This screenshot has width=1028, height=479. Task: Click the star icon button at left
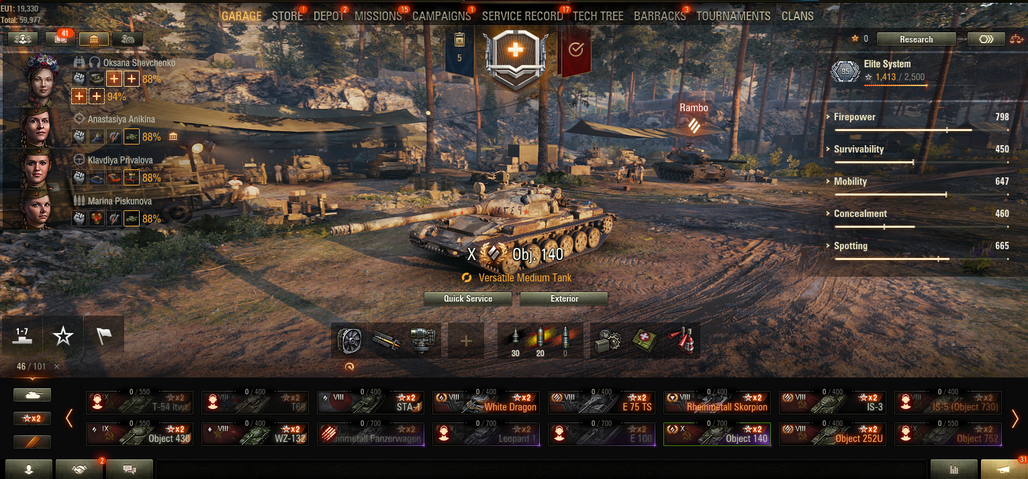click(63, 336)
